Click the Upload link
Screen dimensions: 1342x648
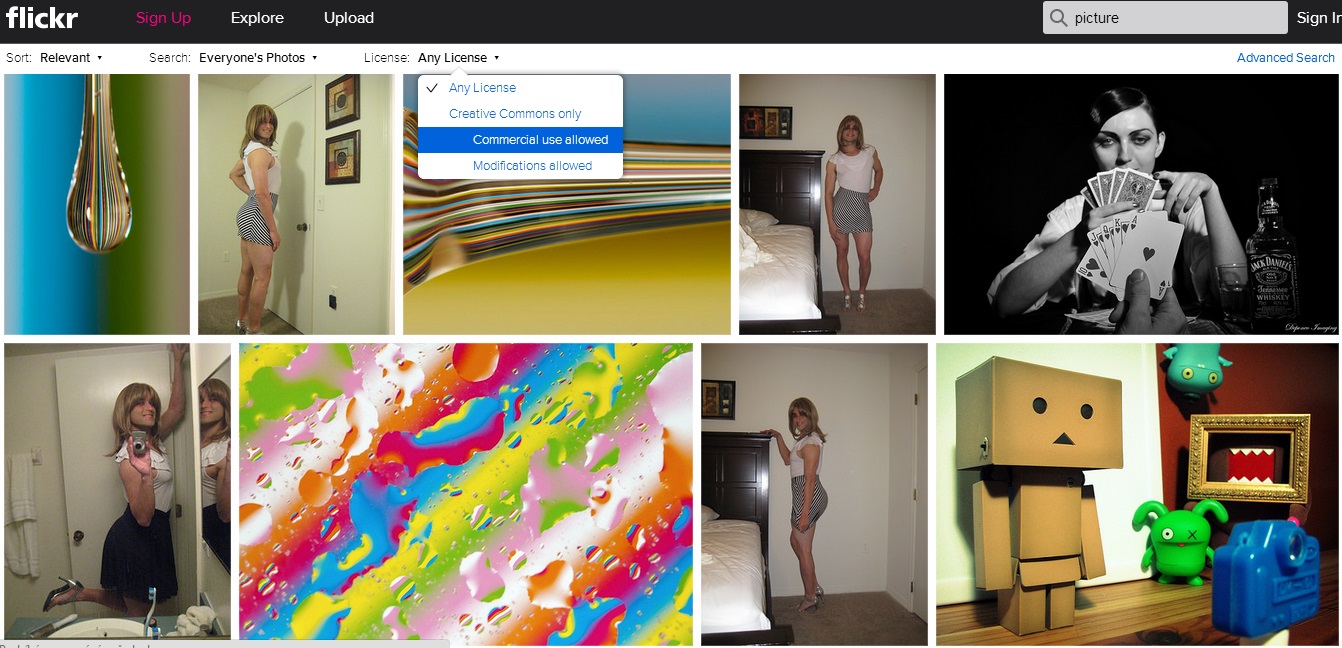pyautogui.click(x=349, y=18)
